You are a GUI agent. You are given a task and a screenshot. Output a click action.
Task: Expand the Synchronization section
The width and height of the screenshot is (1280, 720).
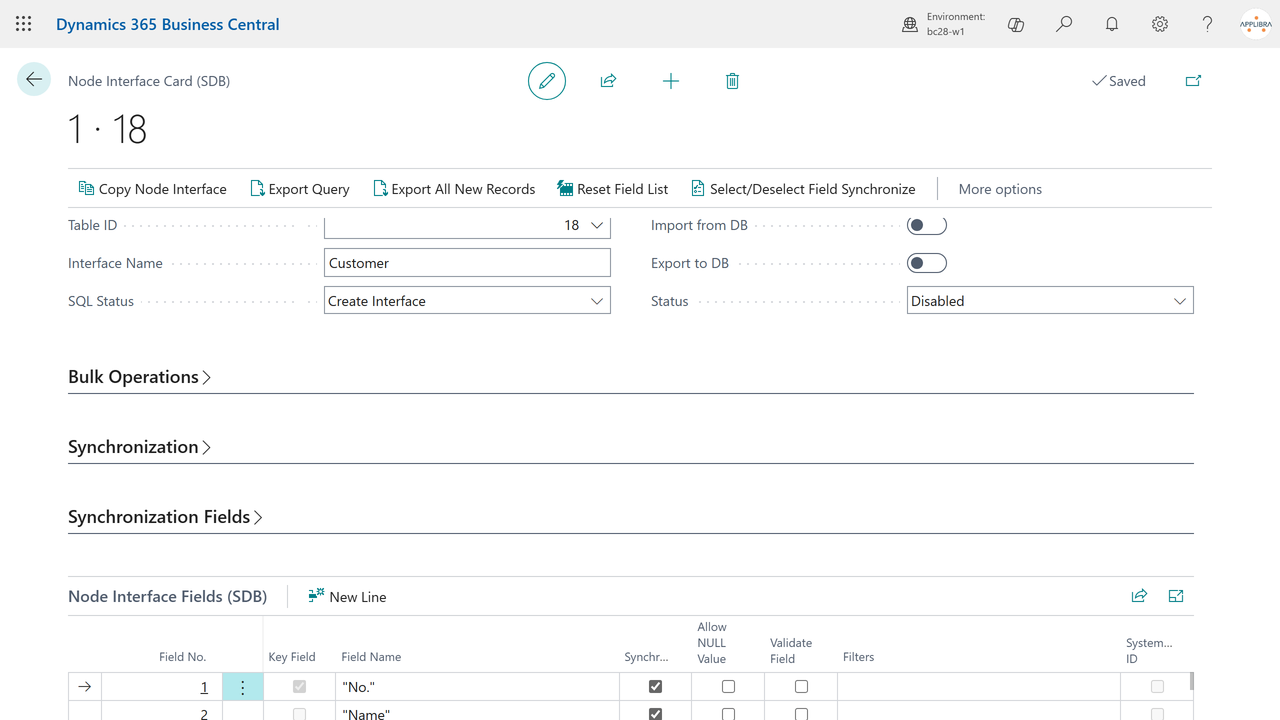coord(139,447)
